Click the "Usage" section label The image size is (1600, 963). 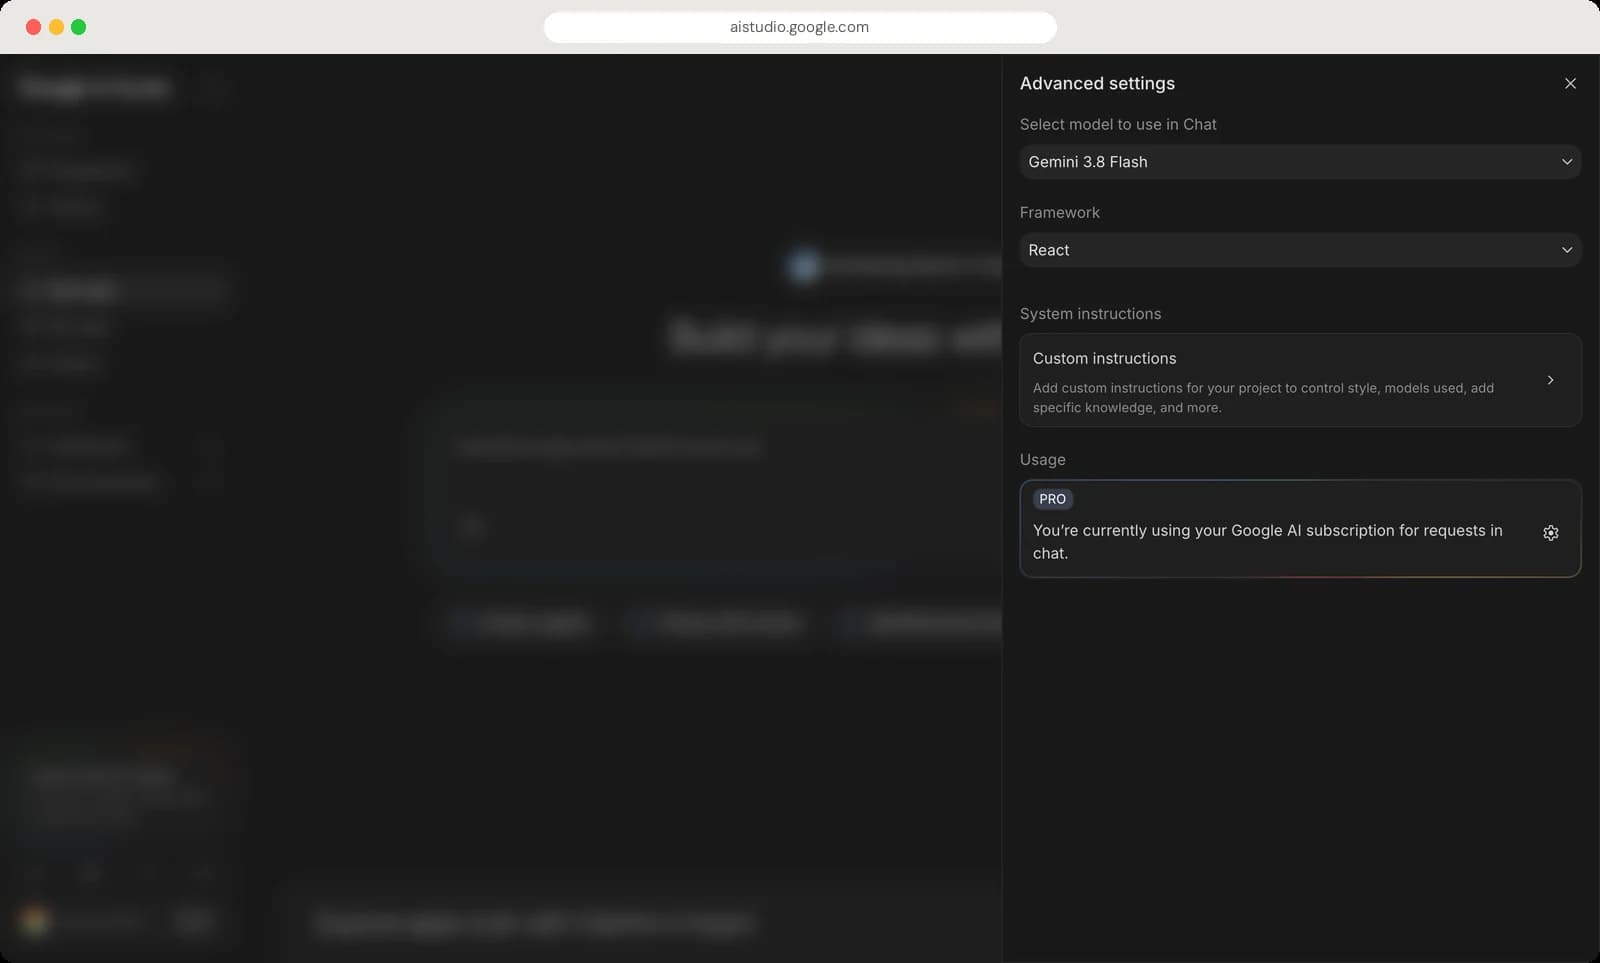click(x=1042, y=459)
